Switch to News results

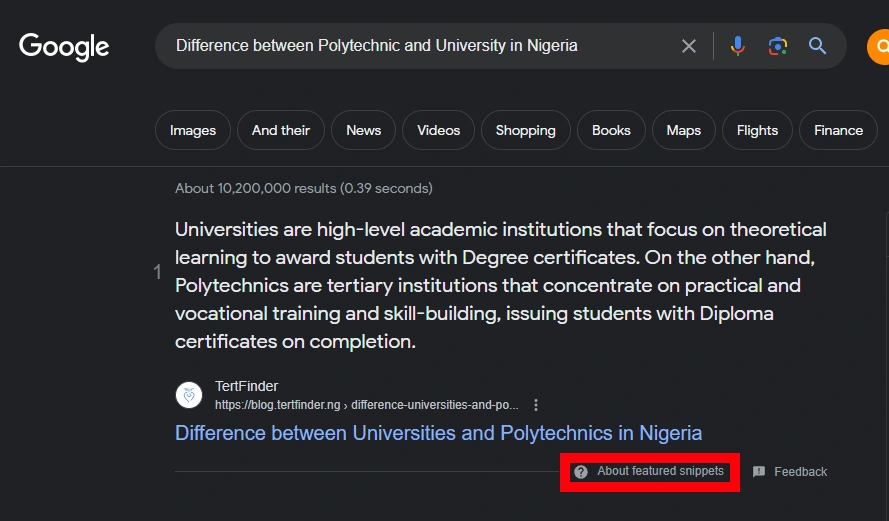[363, 130]
